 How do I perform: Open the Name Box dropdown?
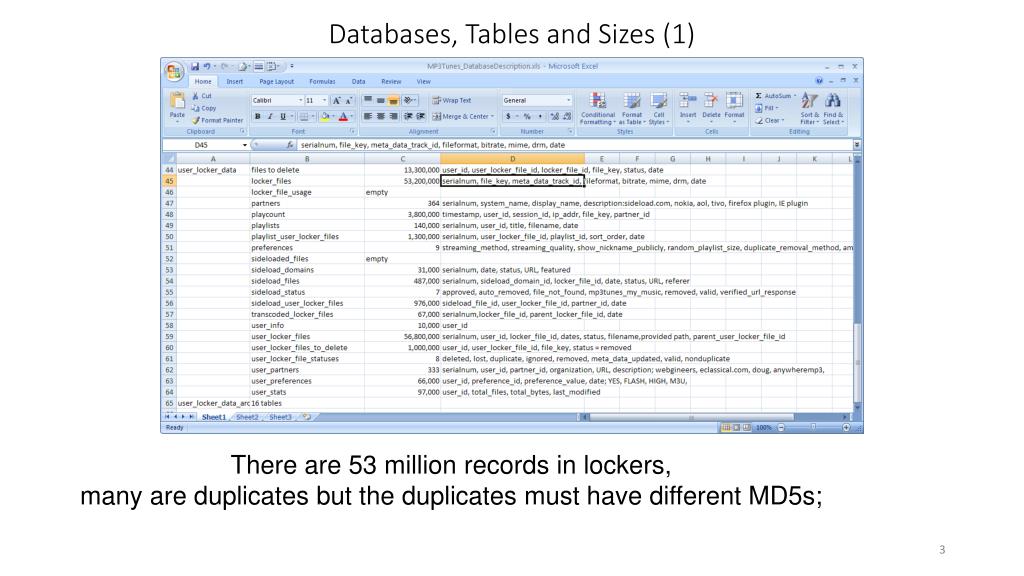click(x=244, y=145)
